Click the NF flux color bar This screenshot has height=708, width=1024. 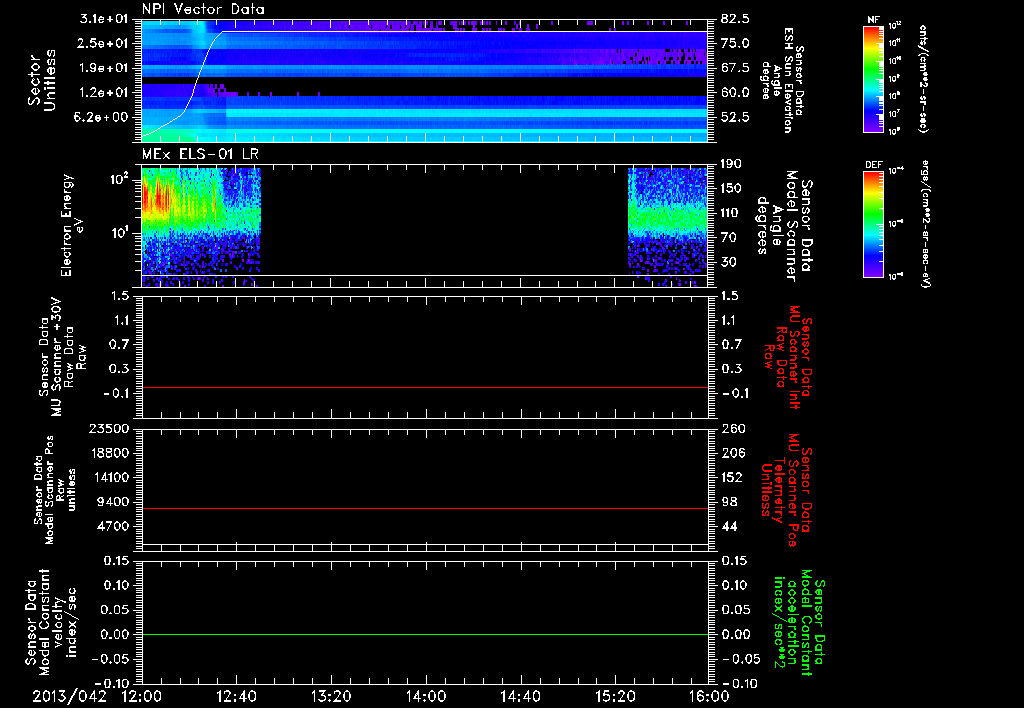873,79
